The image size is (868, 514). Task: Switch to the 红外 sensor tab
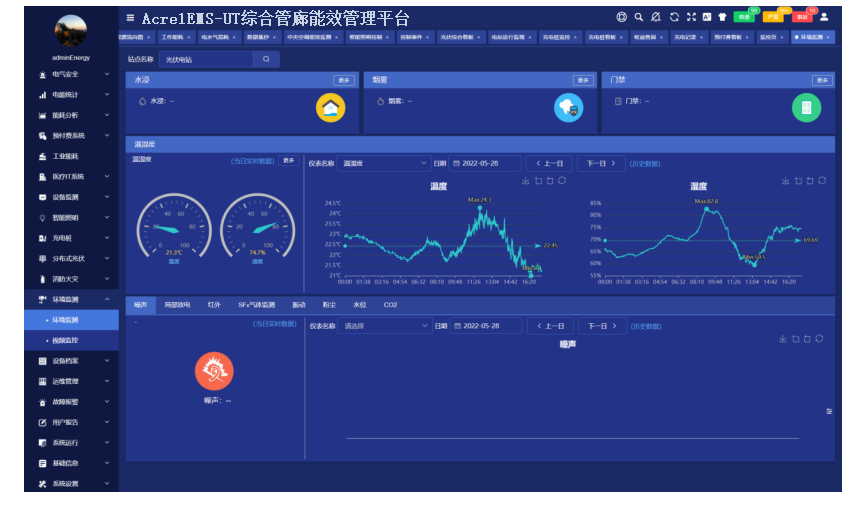point(214,304)
